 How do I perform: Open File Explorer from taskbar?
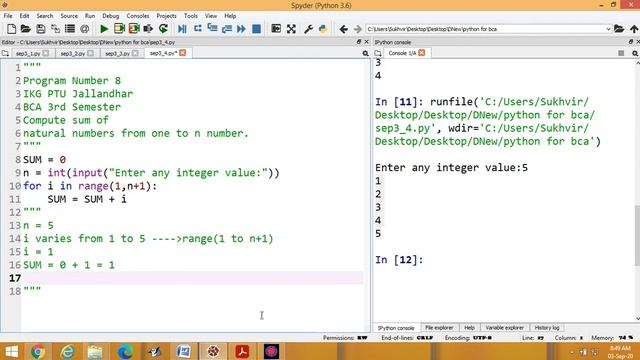tap(95, 351)
